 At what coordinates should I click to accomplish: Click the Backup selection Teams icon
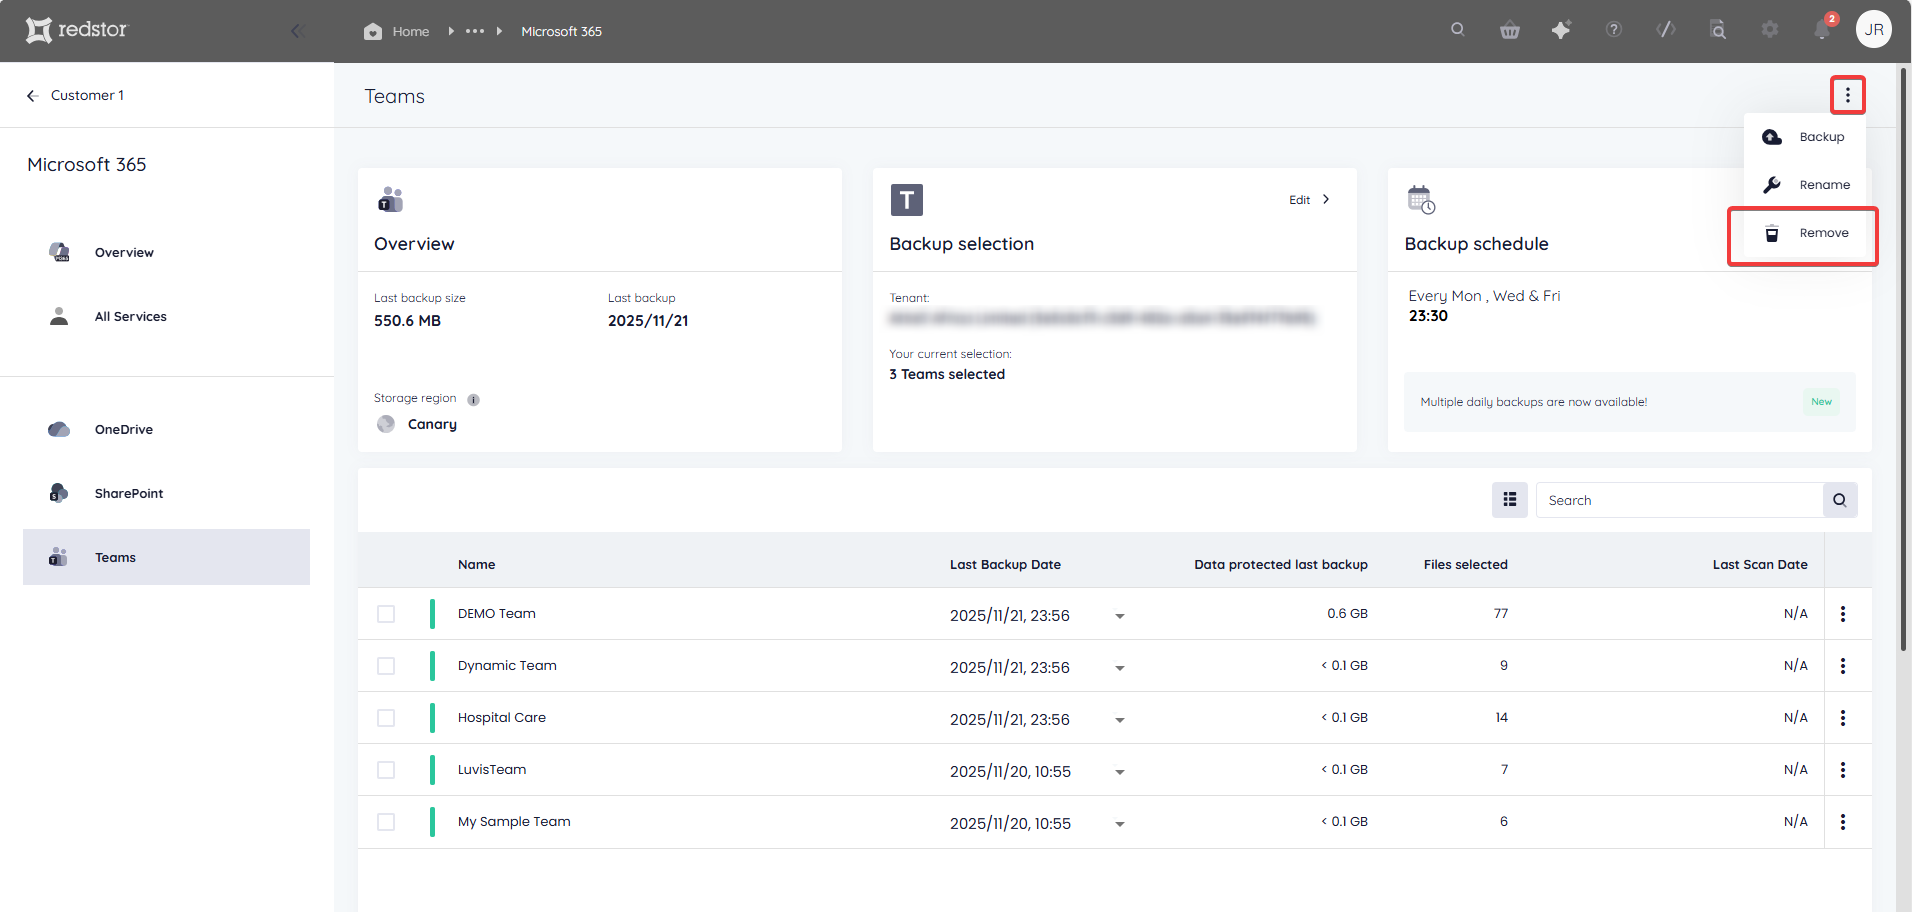907,200
